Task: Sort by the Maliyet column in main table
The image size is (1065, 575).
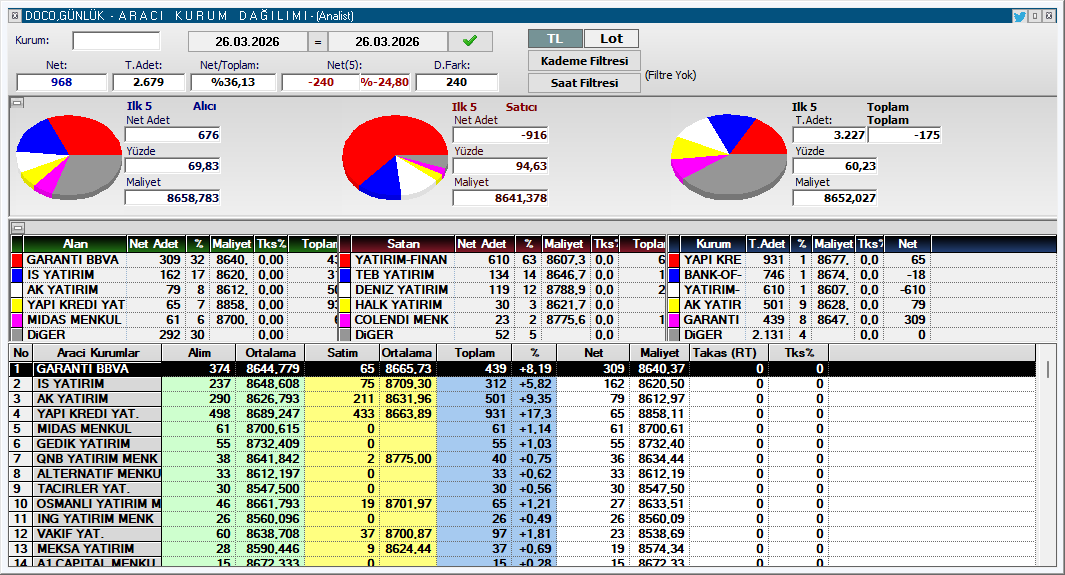Action: click(x=659, y=353)
